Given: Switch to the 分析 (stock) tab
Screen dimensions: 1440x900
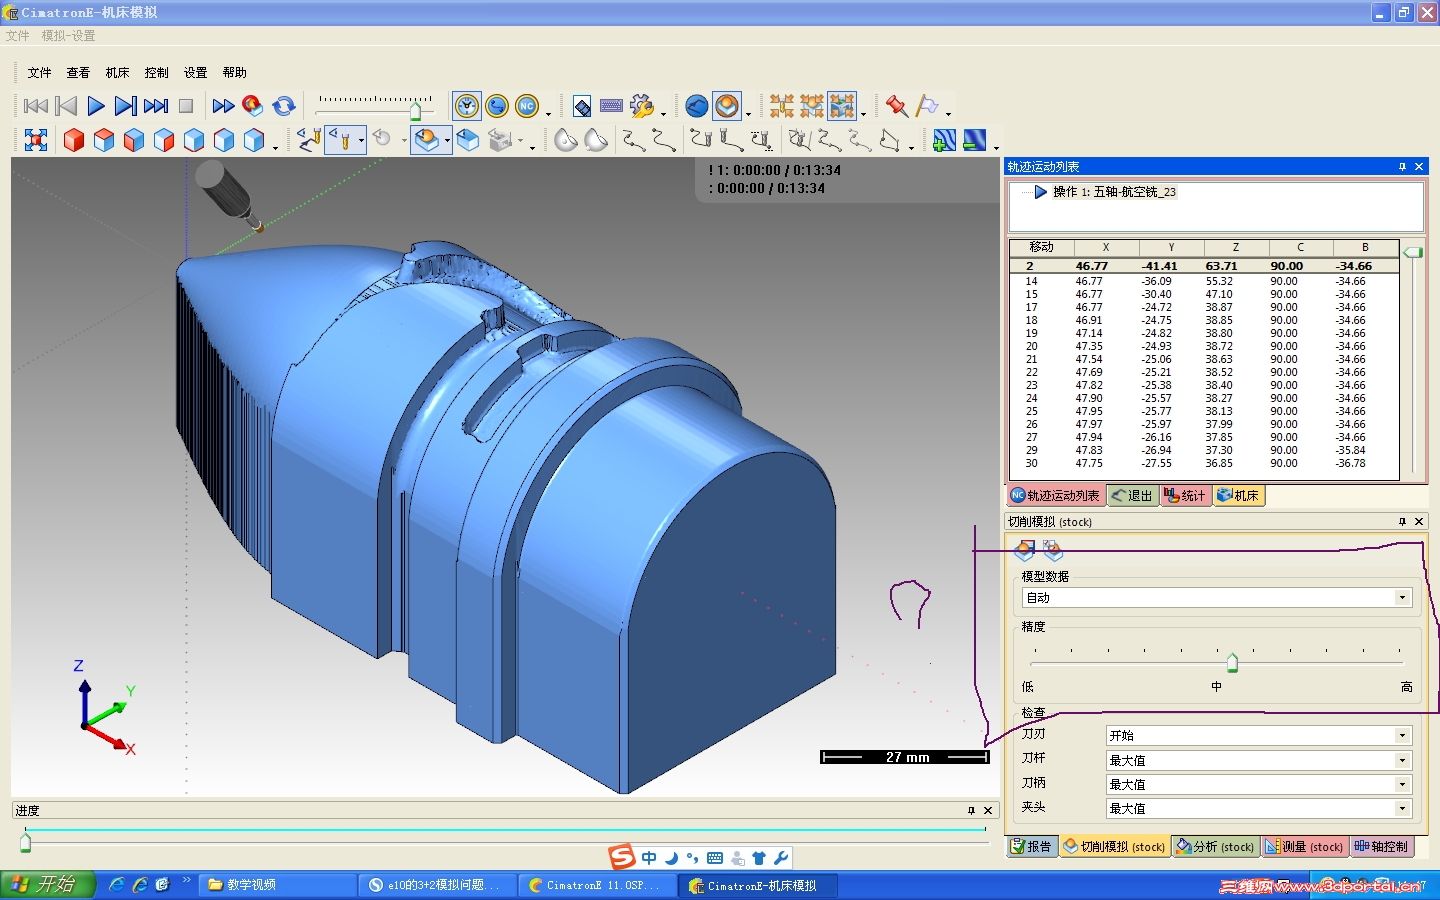Looking at the screenshot, I should coord(1215,847).
